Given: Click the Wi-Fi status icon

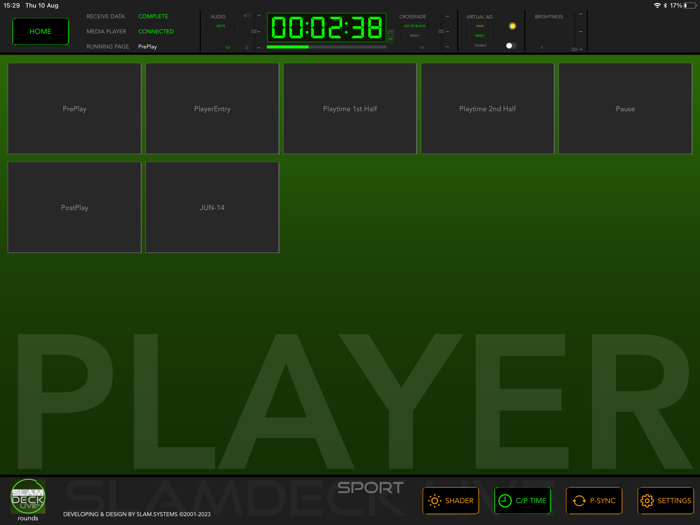Looking at the screenshot, I should tap(657, 5).
